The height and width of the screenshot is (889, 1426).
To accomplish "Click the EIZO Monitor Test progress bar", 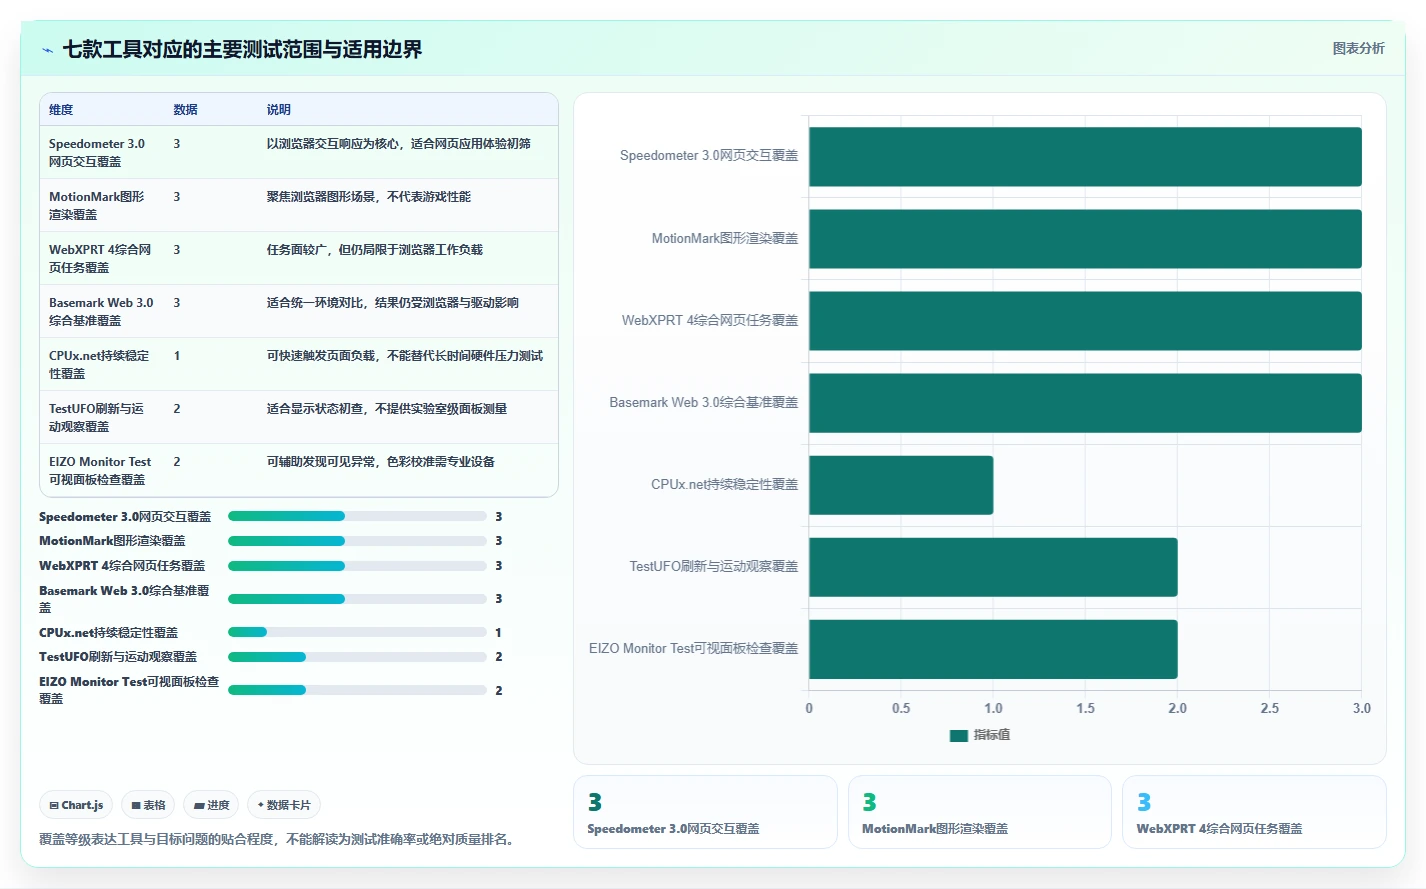I will point(357,690).
